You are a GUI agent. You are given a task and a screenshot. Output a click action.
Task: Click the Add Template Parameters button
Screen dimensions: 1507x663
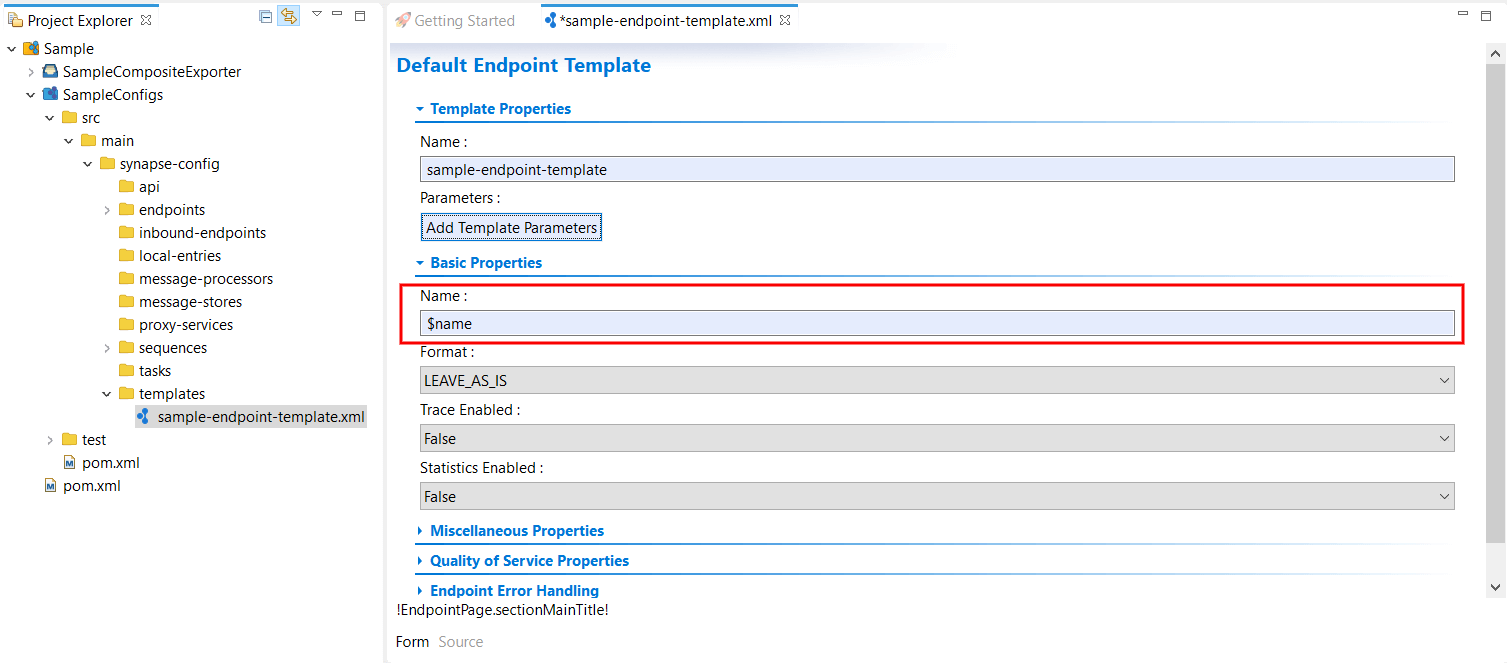[x=511, y=227]
